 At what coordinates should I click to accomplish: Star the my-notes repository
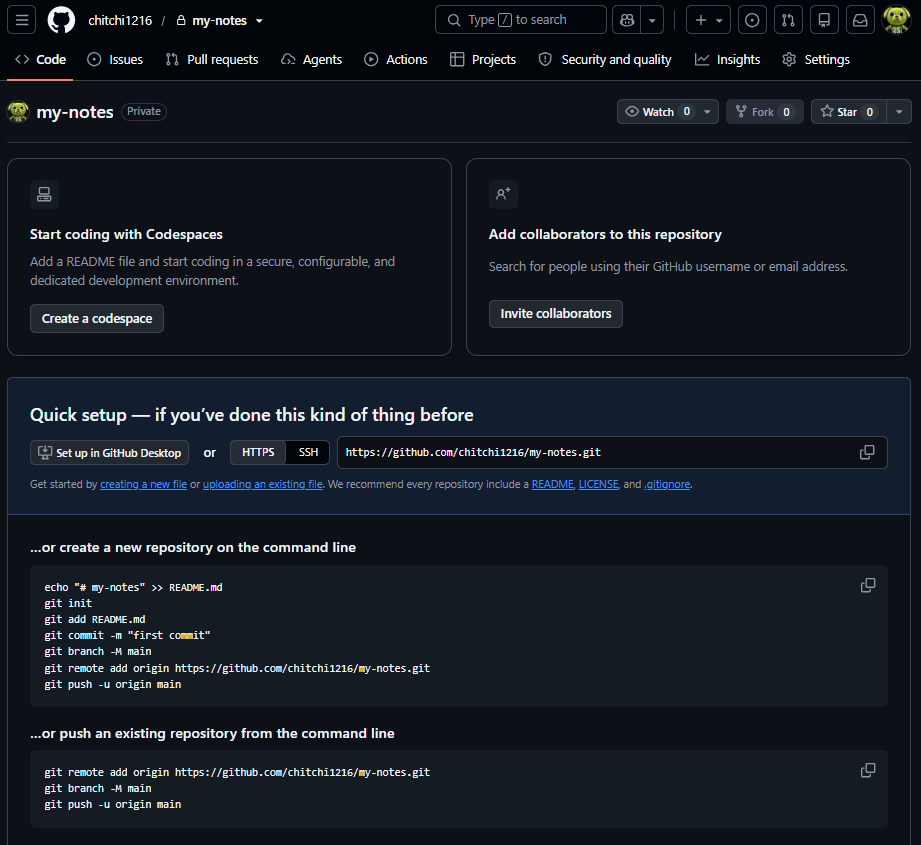tap(848, 112)
